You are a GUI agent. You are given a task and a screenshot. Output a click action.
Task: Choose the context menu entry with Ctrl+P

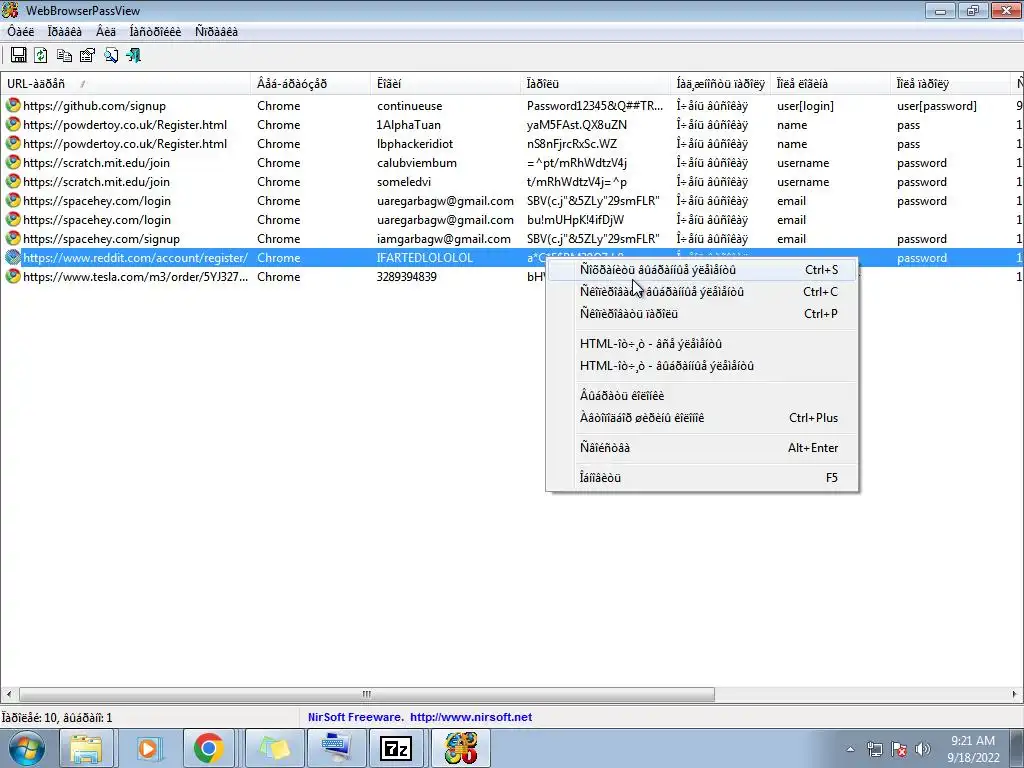click(703, 314)
